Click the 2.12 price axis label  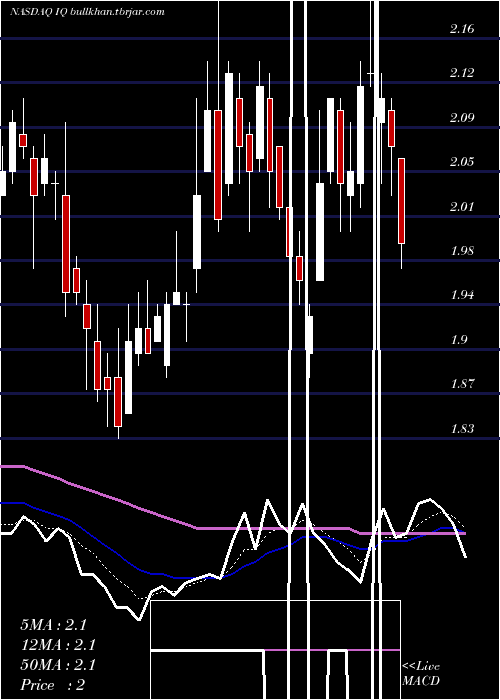click(462, 73)
